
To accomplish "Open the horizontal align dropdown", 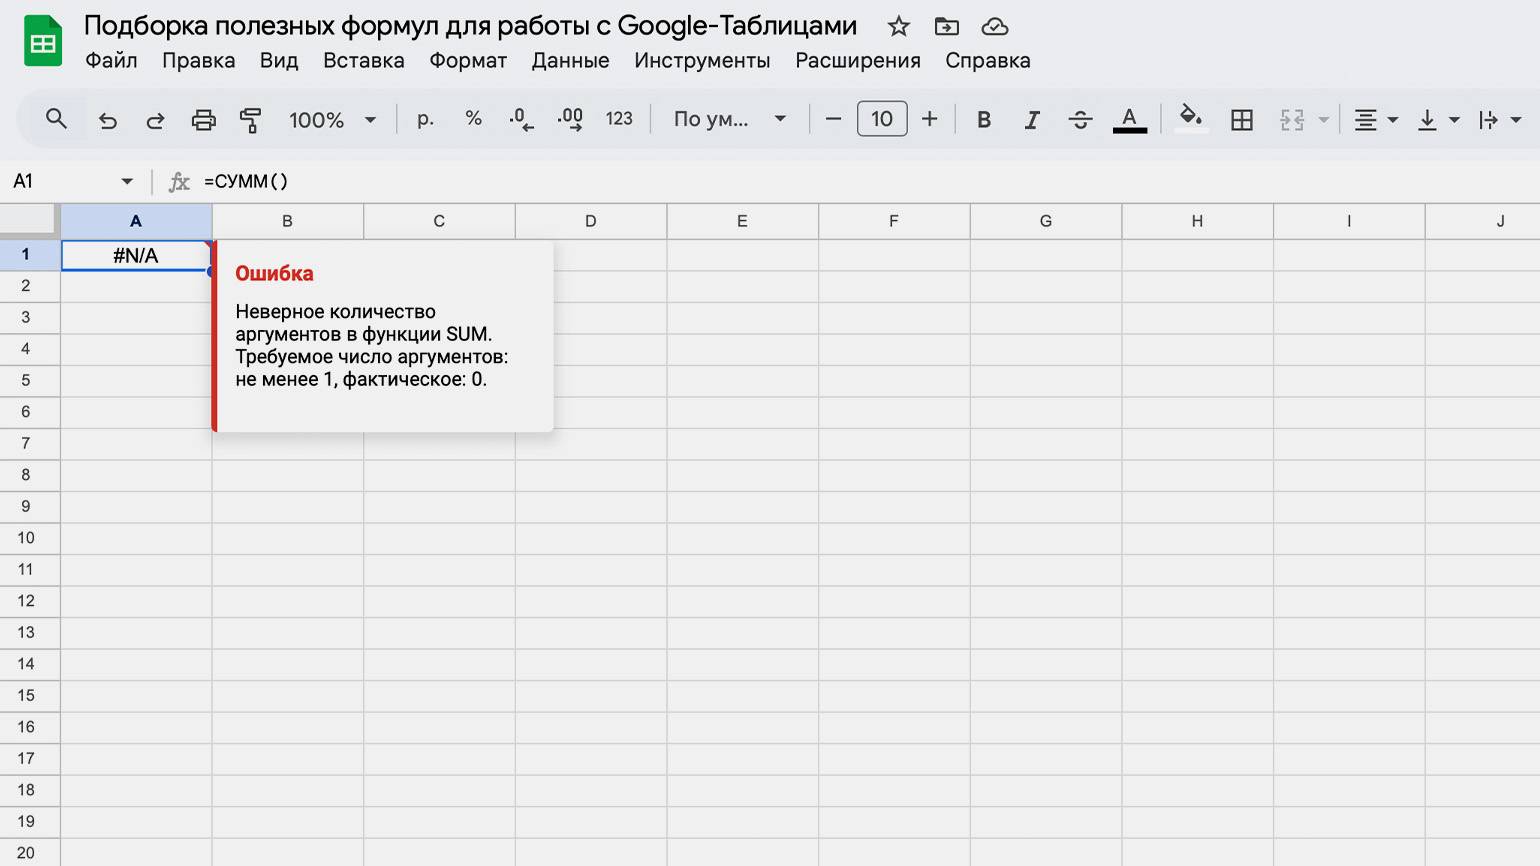I will click(x=1376, y=120).
